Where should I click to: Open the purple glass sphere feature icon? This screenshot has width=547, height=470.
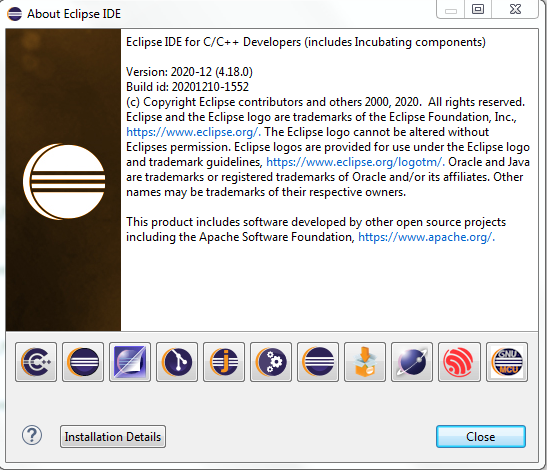(x=130, y=362)
